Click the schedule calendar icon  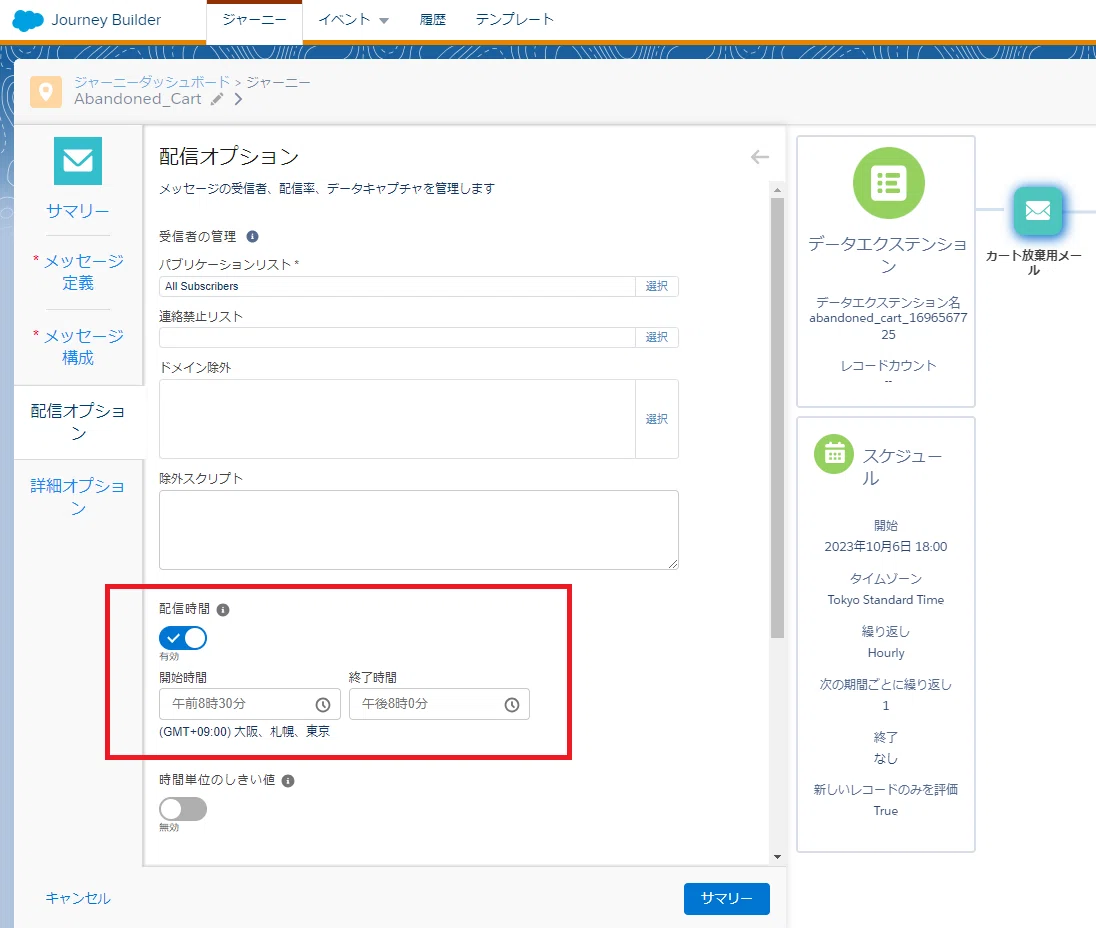834,454
